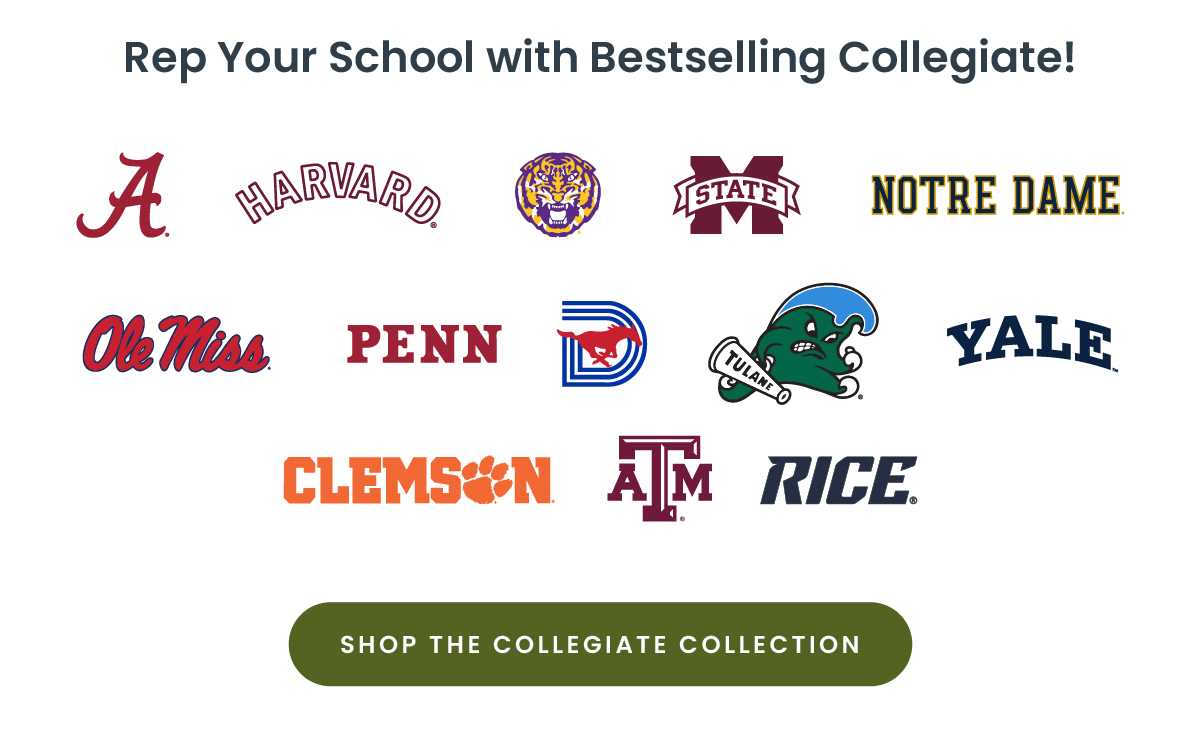Select the Texas A&M maroon logo

tap(660, 479)
